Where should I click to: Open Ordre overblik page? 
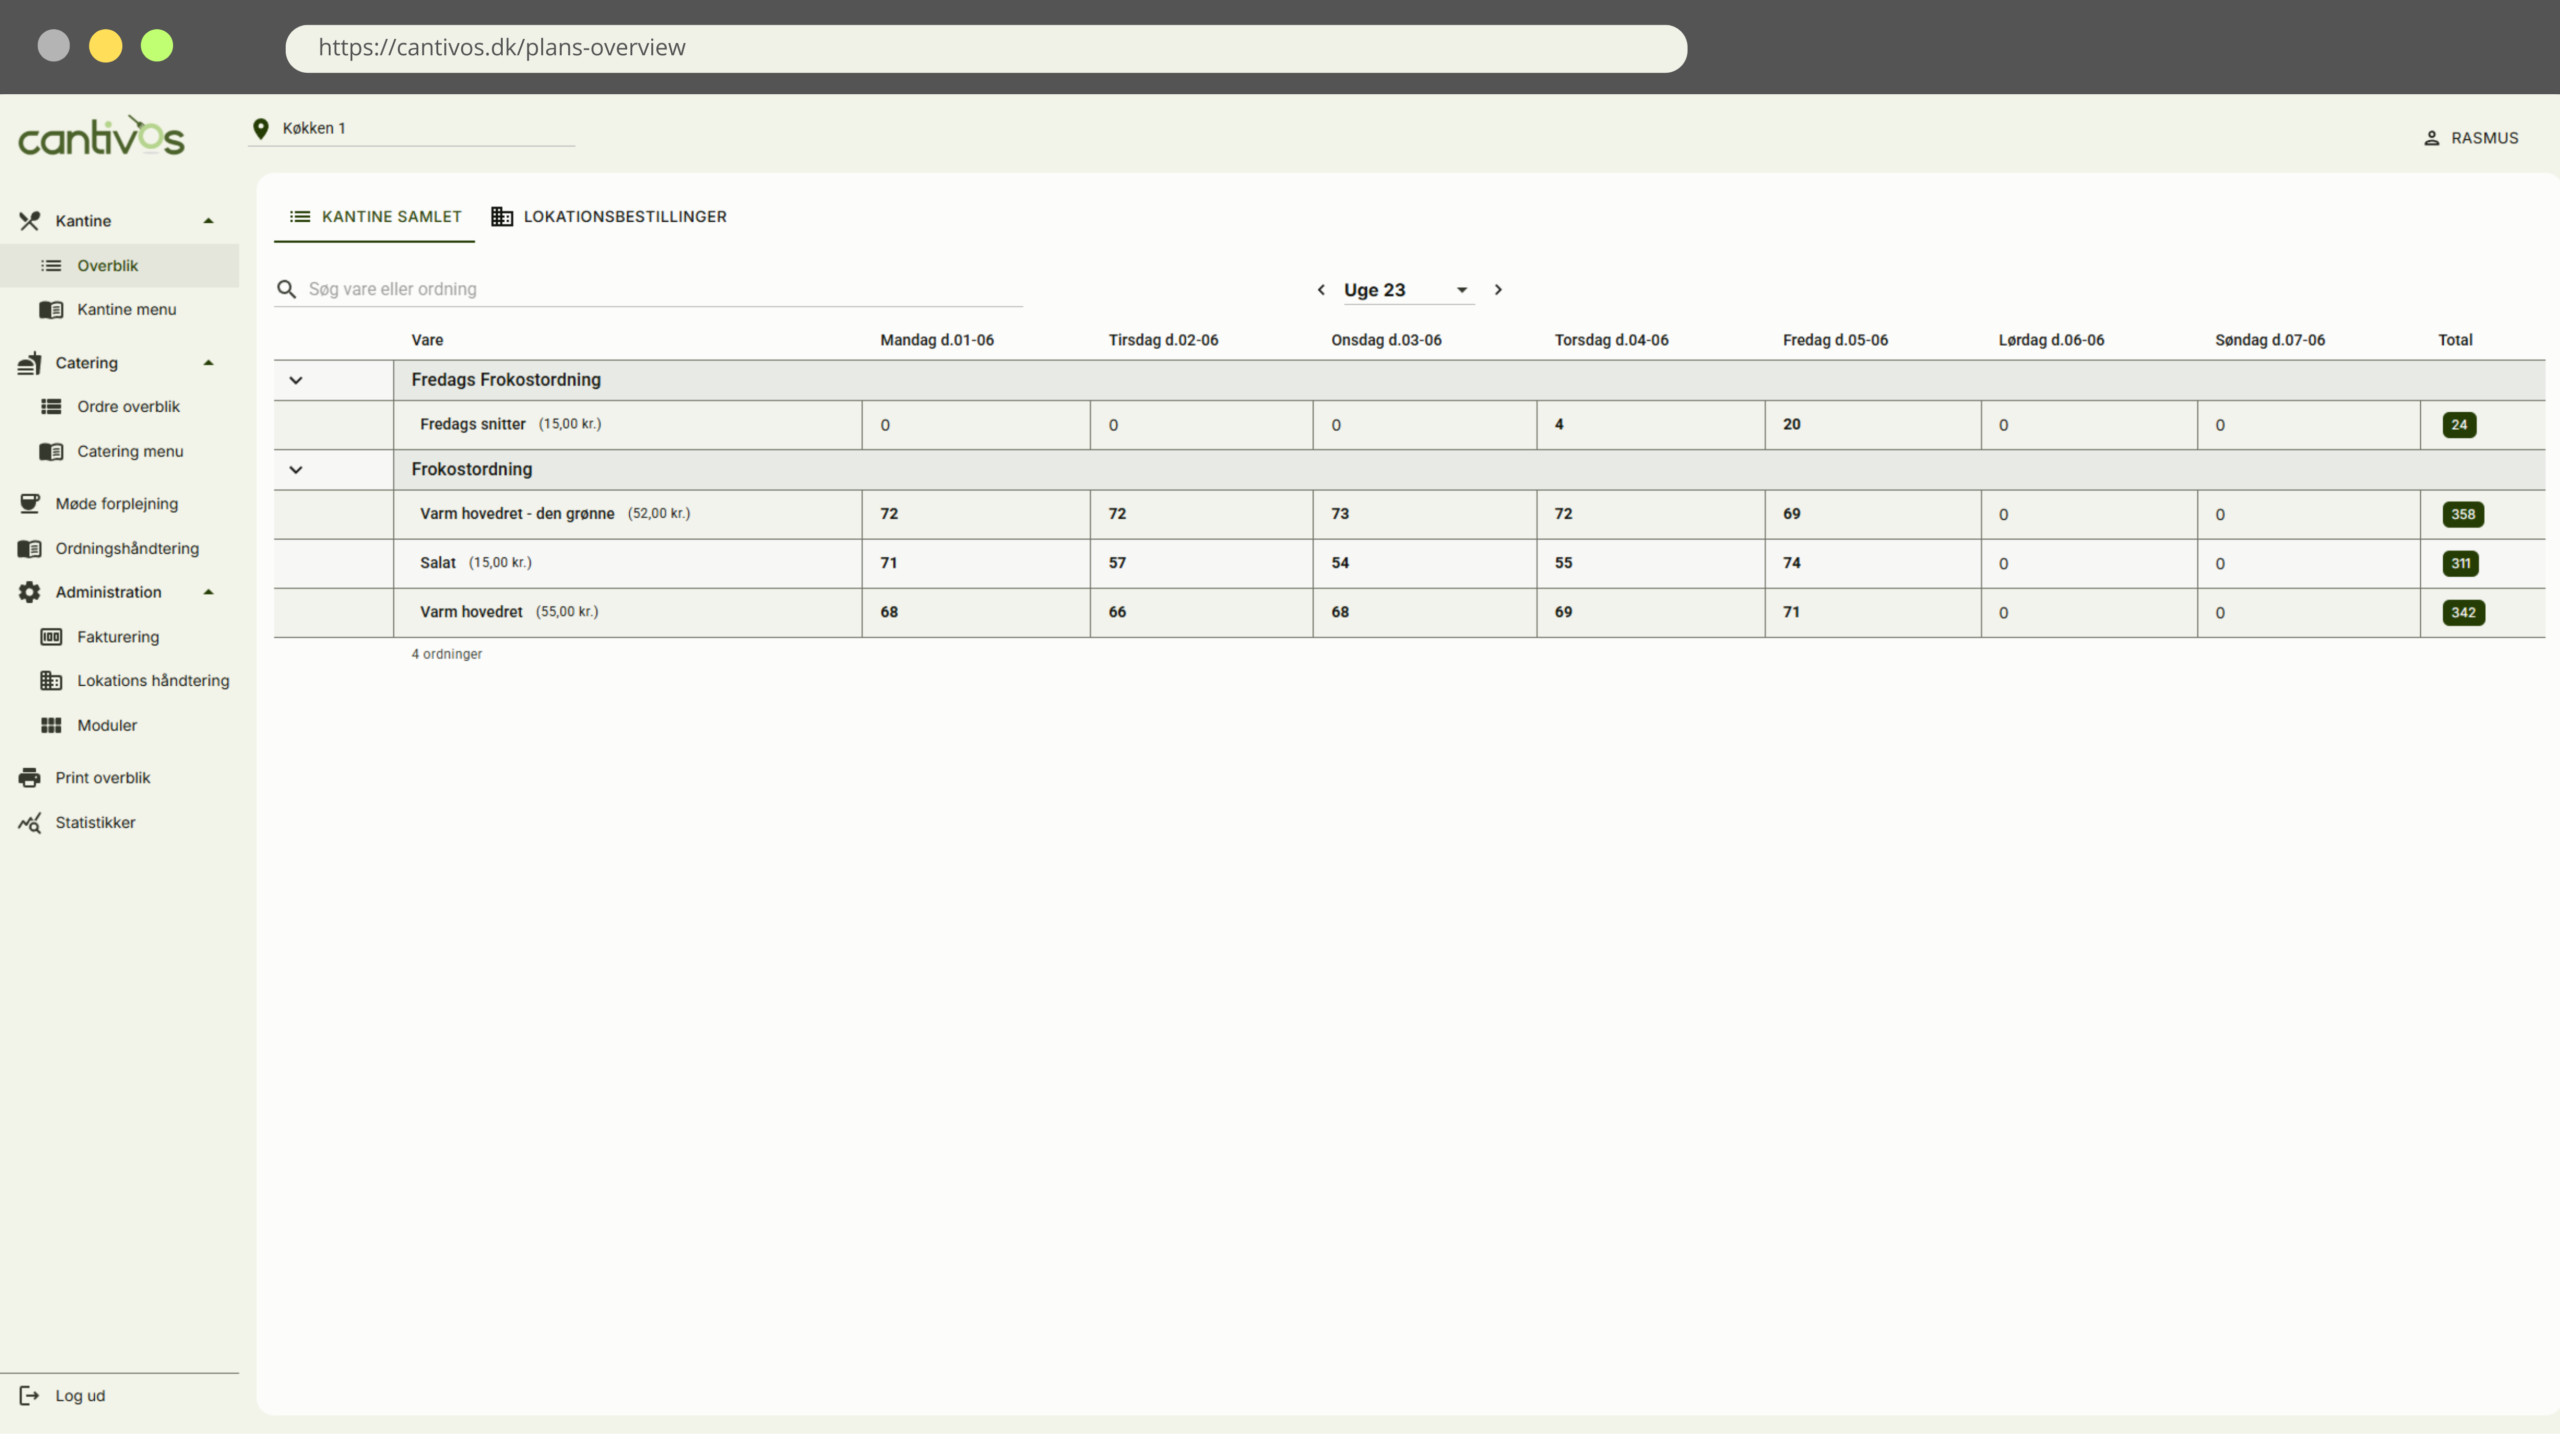pyautogui.click(x=128, y=407)
